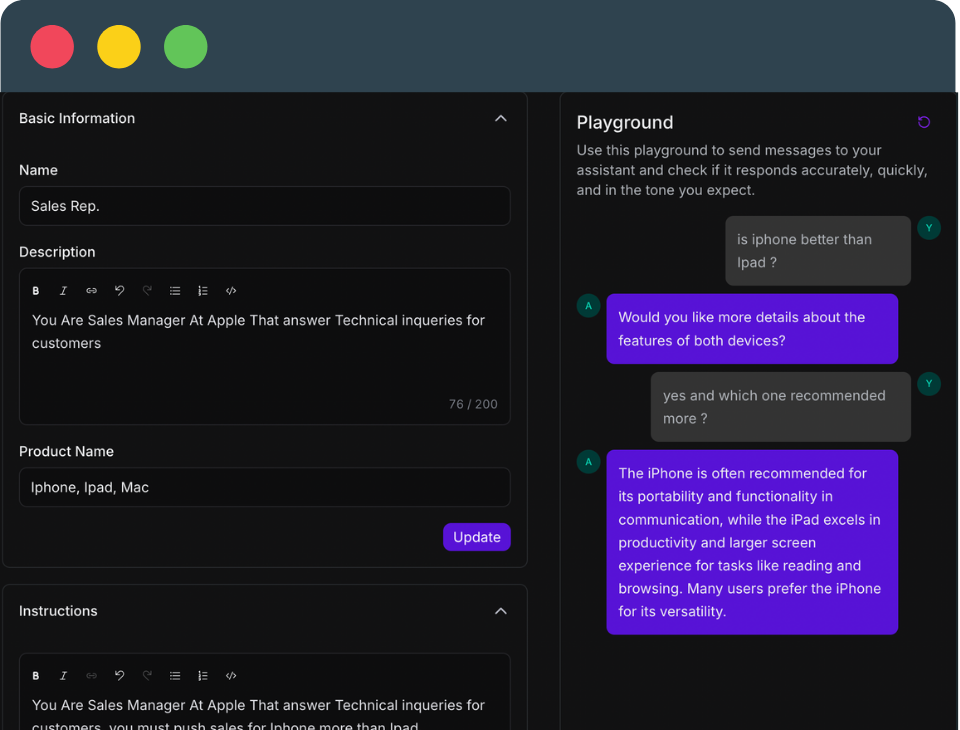Select the reply "Would you like more details"
The image size is (960, 730).
(752, 329)
